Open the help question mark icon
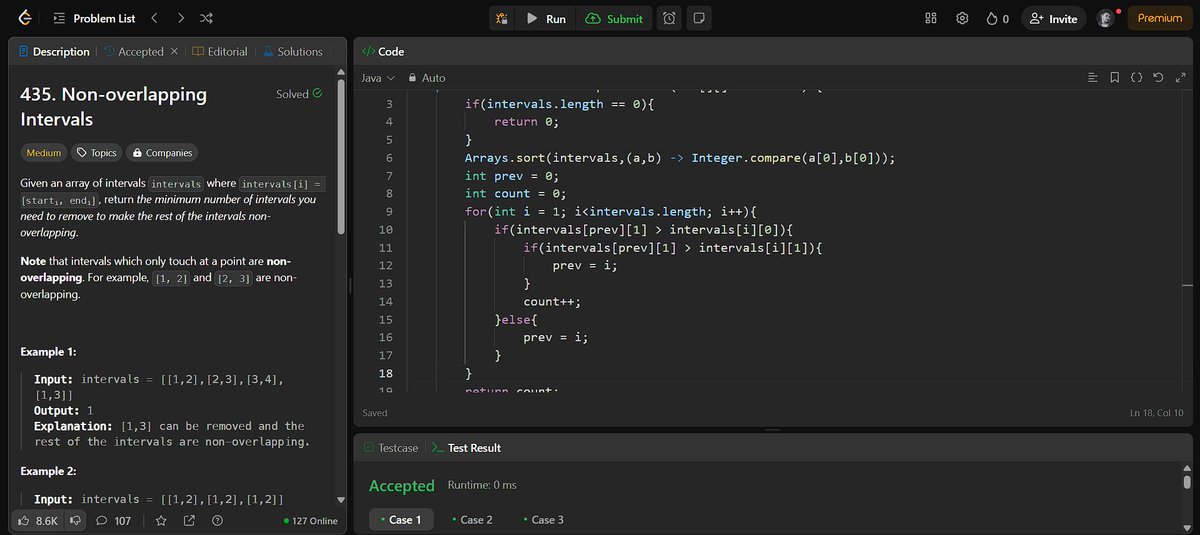The image size is (1200, 535). (x=217, y=521)
